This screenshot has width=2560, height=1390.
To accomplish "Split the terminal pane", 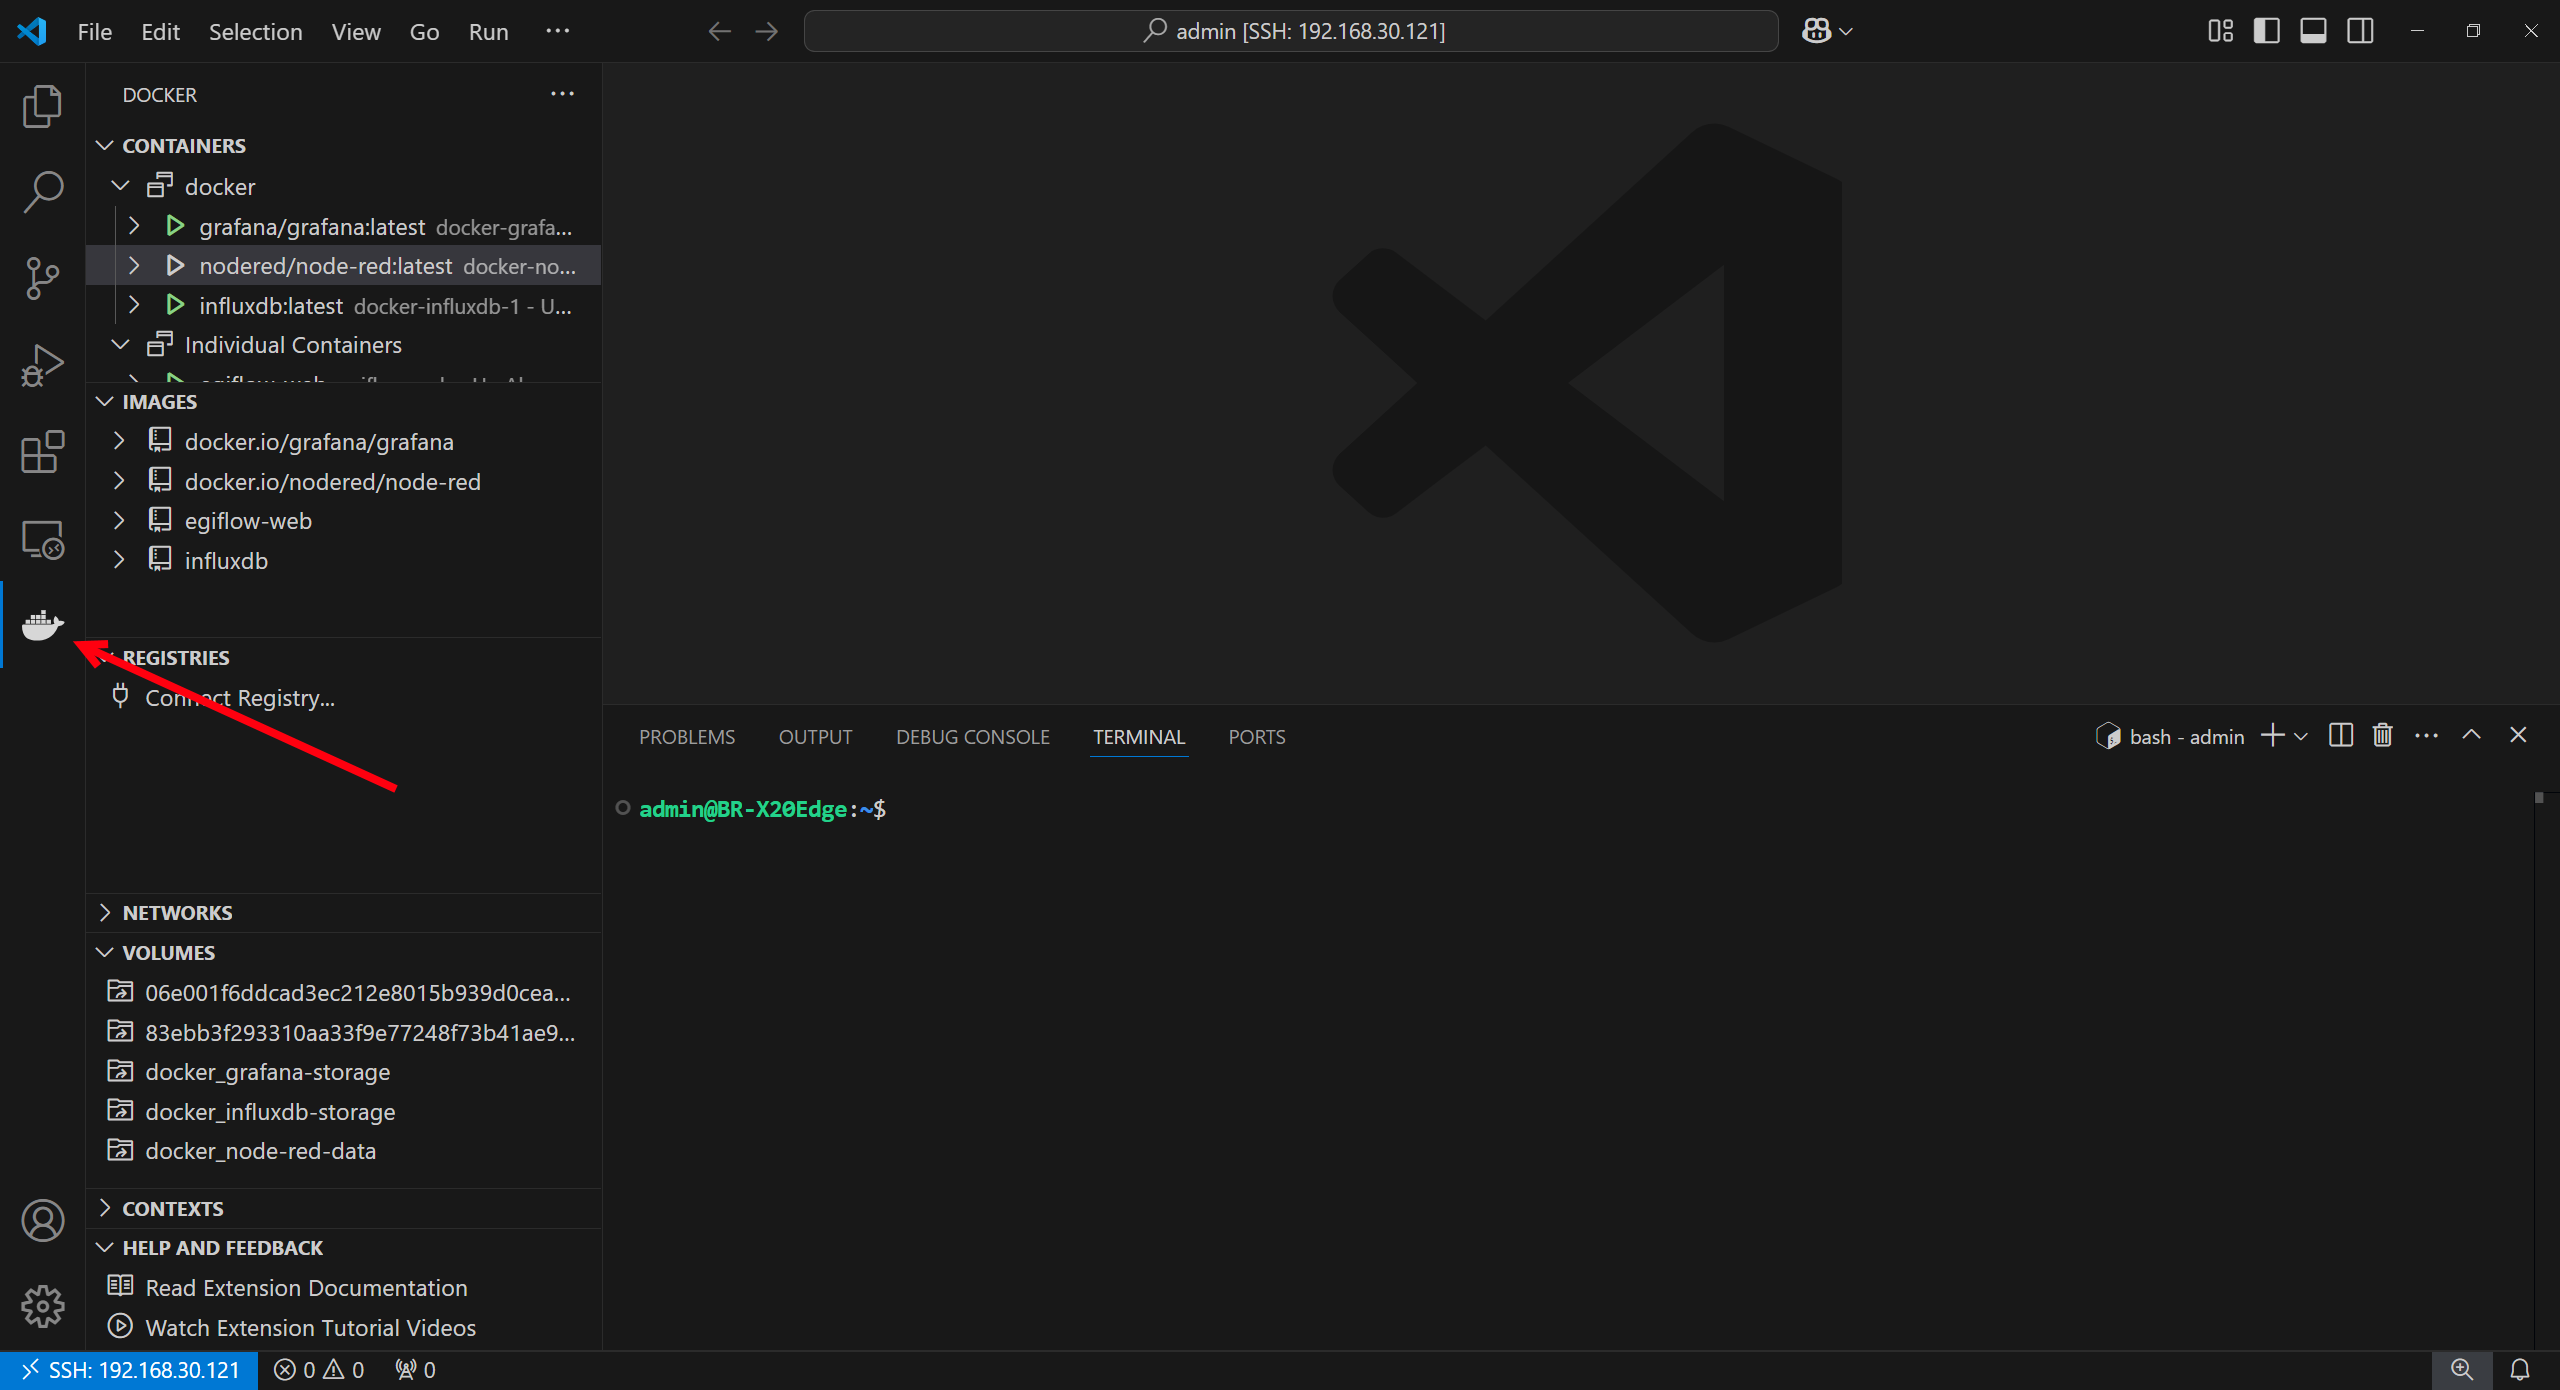I will [x=2340, y=736].
